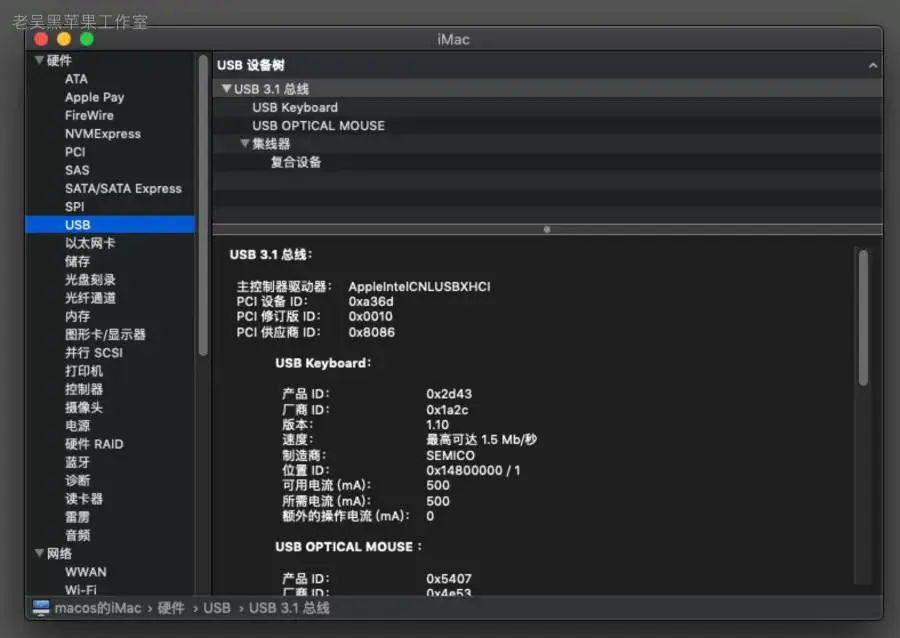The height and width of the screenshot is (638, 900).
Task: Click 位置 ID value 0x14800000 / 1
Action: 473,470
